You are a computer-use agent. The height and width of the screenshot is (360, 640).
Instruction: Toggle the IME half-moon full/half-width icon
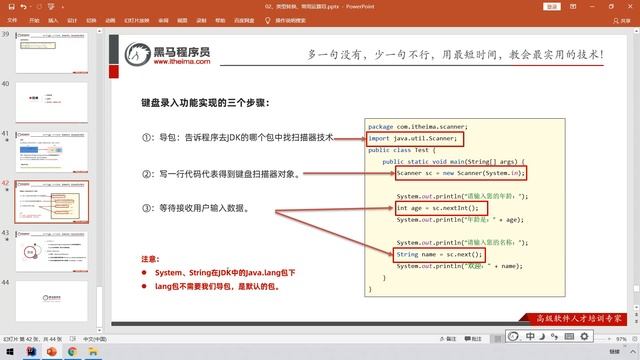[542, 336]
